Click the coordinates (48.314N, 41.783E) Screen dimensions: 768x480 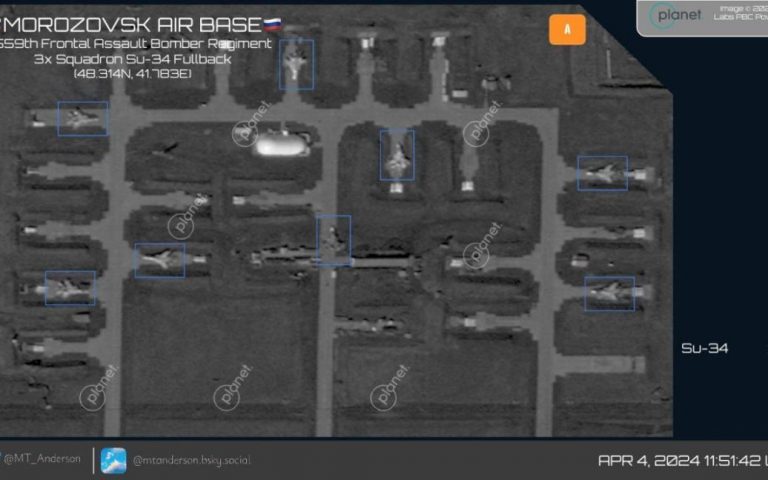[x=132, y=73]
